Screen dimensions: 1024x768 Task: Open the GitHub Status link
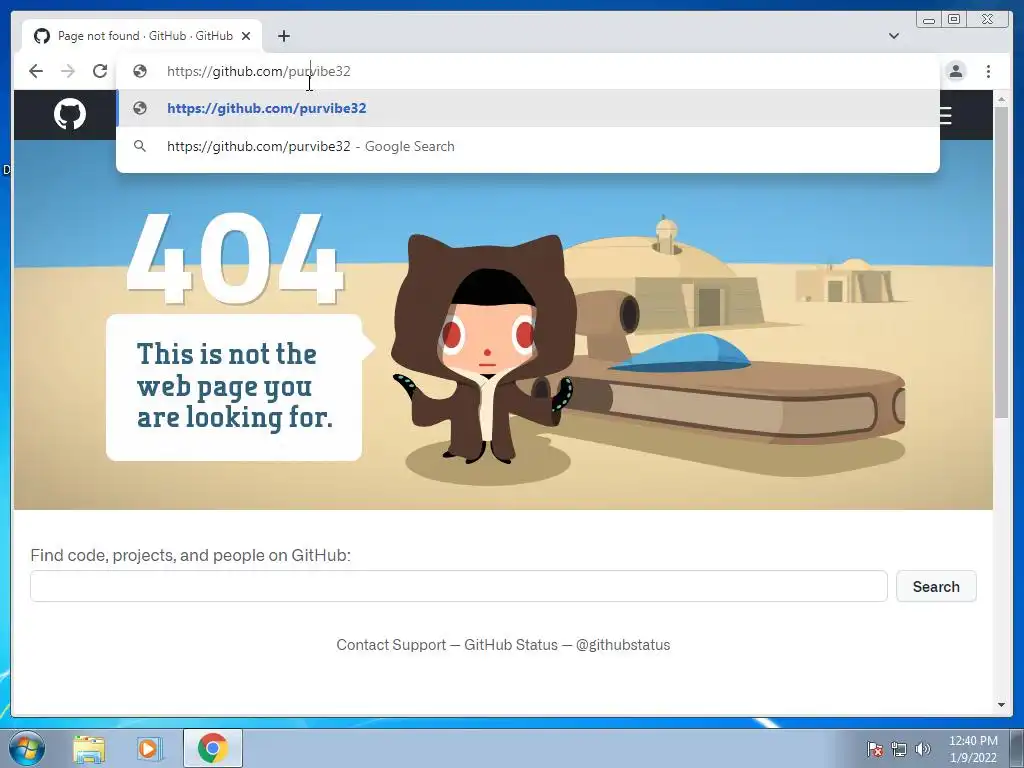point(511,645)
